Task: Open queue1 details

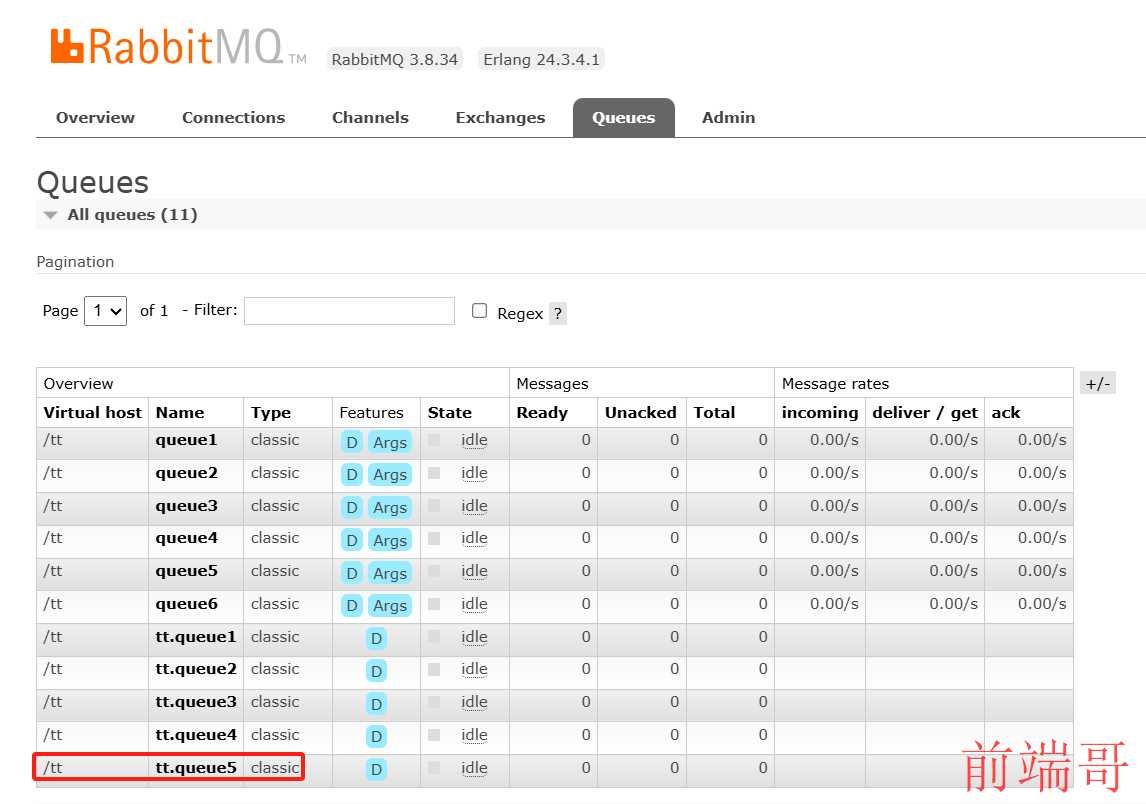Action: tap(186, 440)
